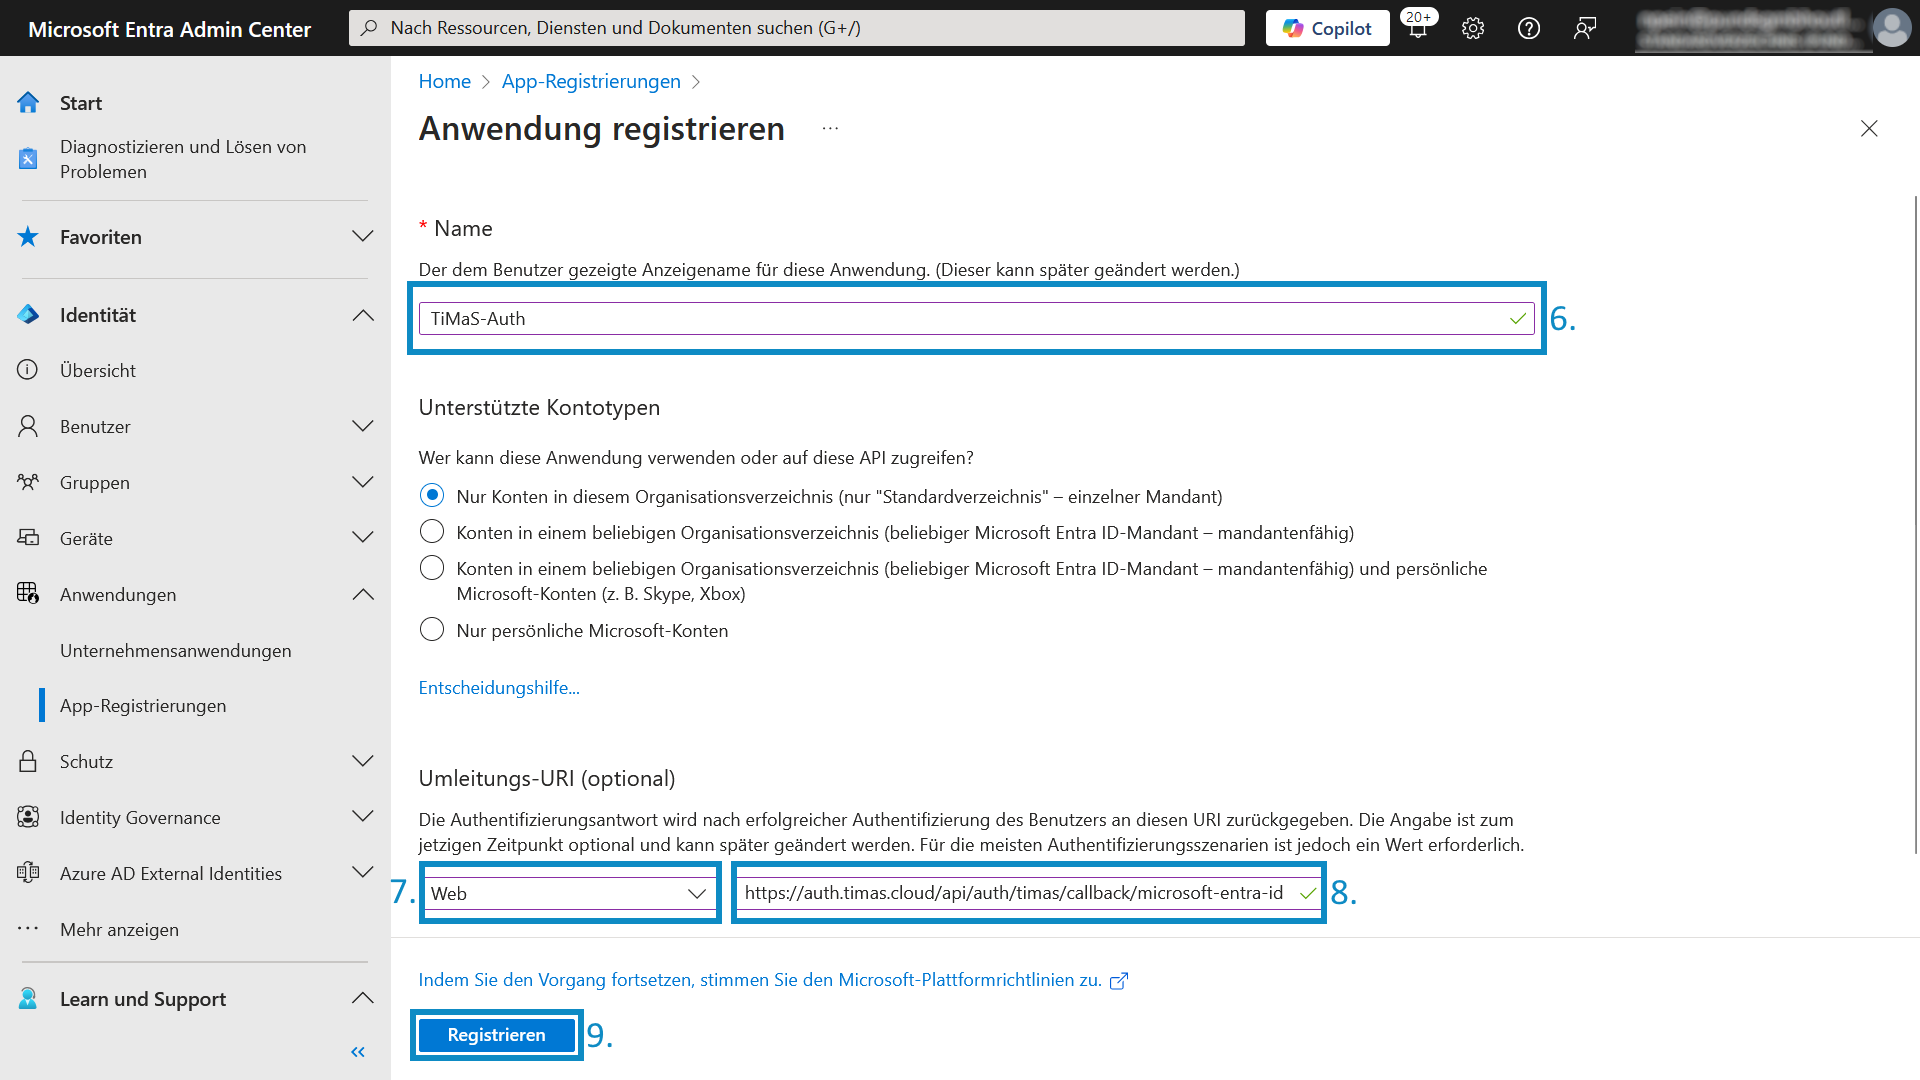This screenshot has width=1920, height=1080.
Task: Click the Registrieren button
Action: 496,1035
